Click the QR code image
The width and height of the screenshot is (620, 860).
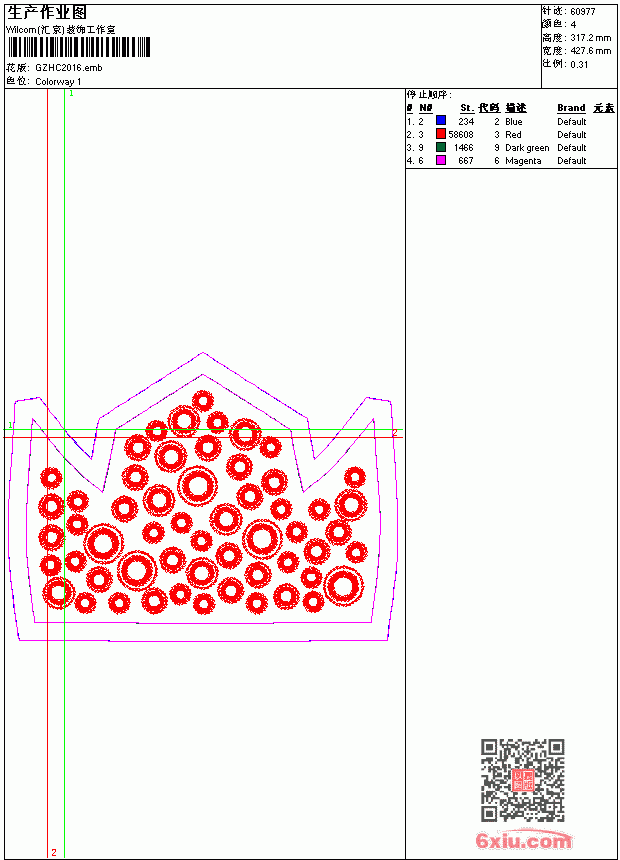[523, 780]
